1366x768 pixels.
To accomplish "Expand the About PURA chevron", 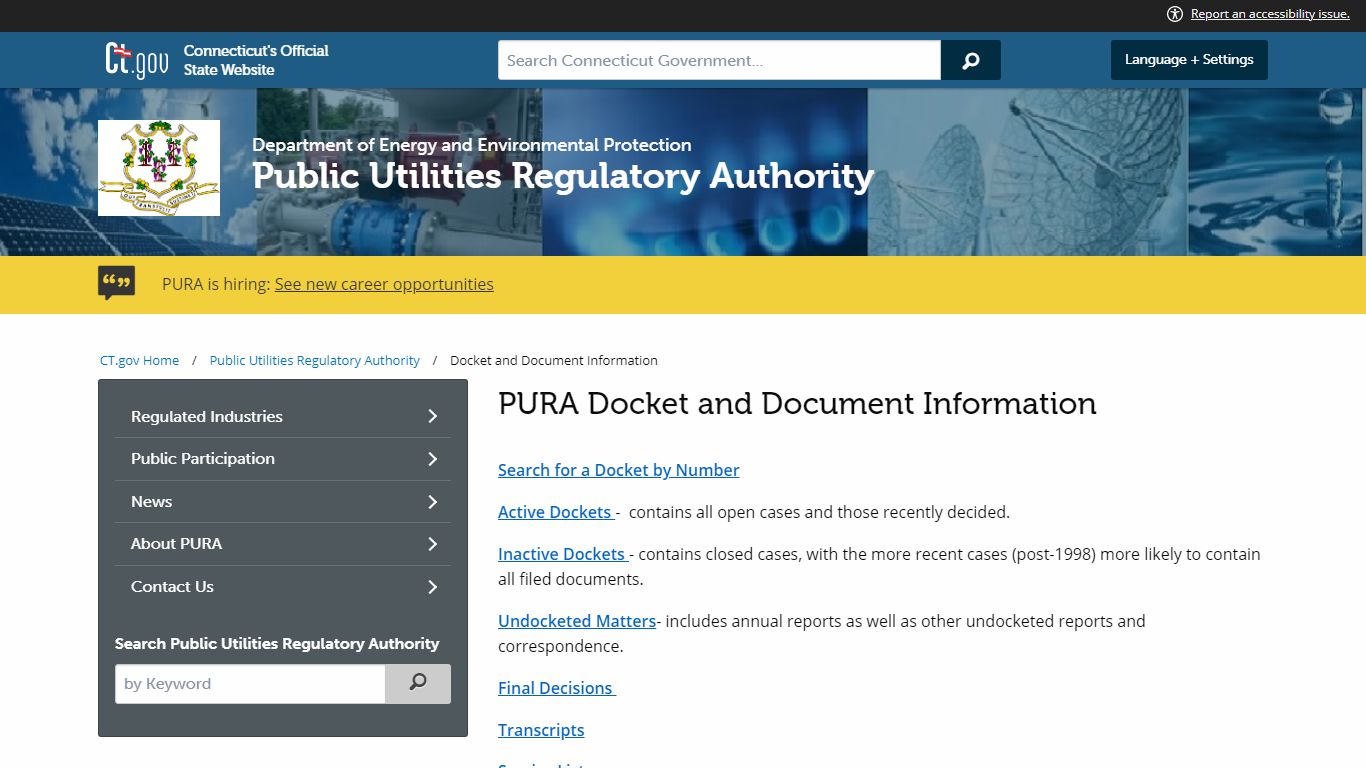I will [433, 544].
